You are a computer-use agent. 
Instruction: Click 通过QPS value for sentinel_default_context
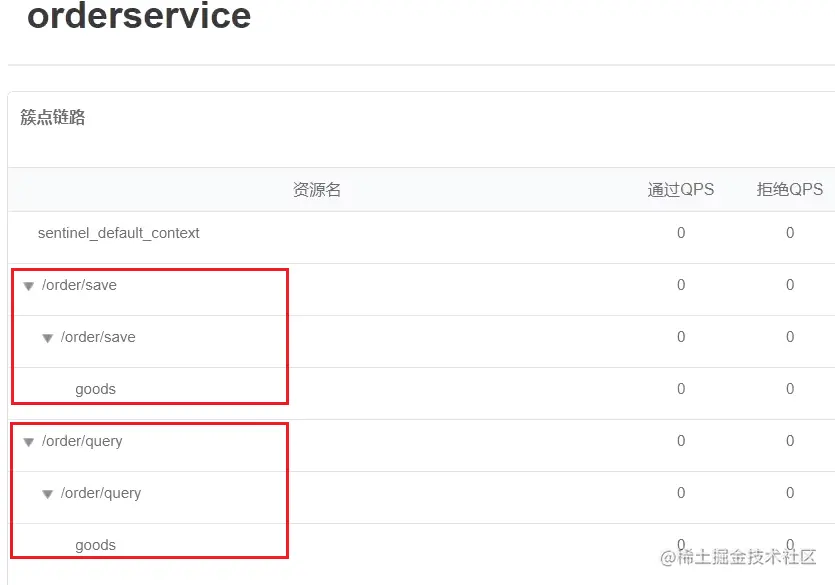(x=681, y=233)
